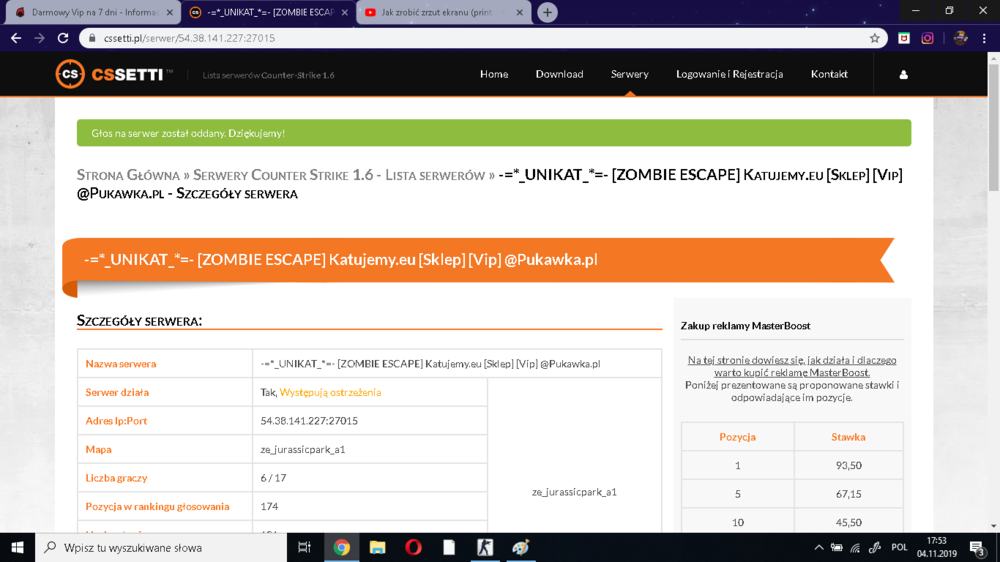Viewport: 1000px width, 562px height.
Task: Expand the system tray hidden icons
Action: [819, 547]
